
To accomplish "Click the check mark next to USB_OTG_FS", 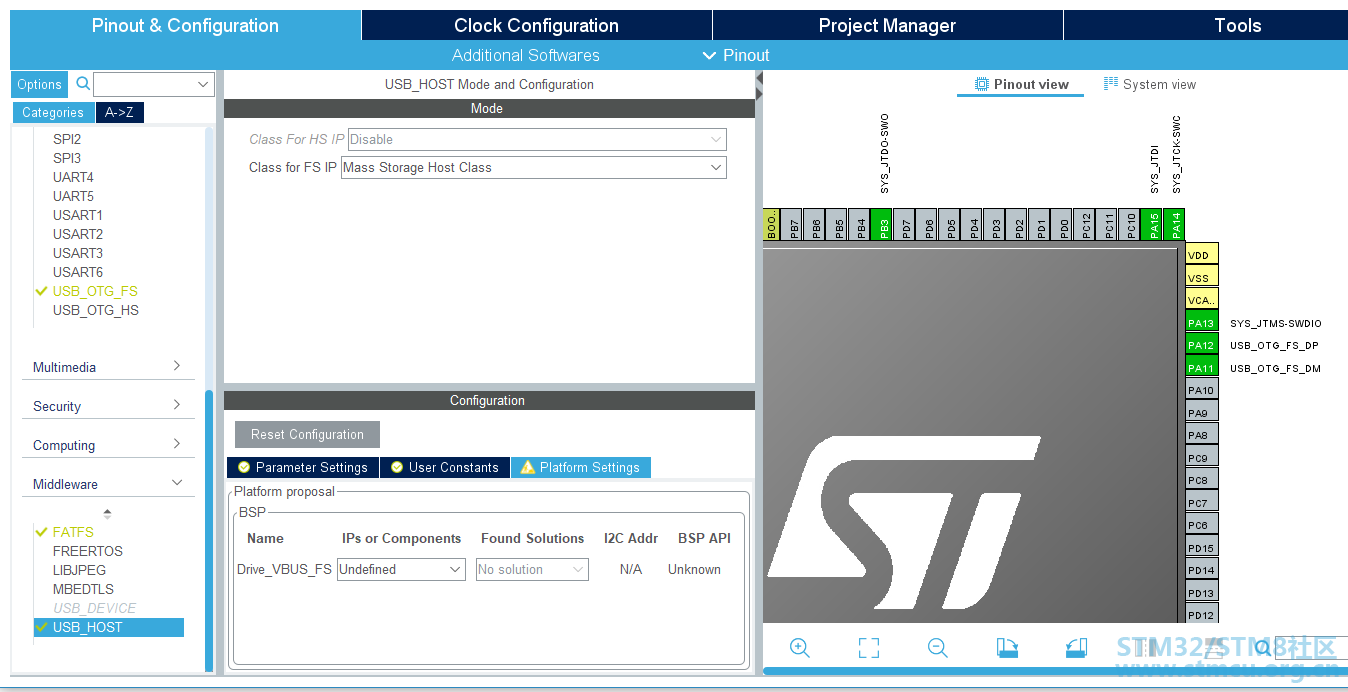I will pyautogui.click(x=41, y=291).
